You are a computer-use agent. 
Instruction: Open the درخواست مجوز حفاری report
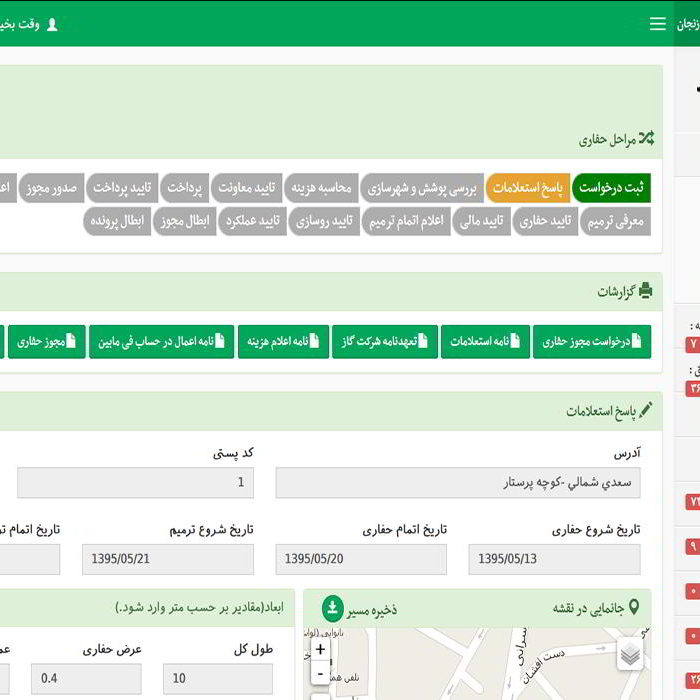point(591,342)
